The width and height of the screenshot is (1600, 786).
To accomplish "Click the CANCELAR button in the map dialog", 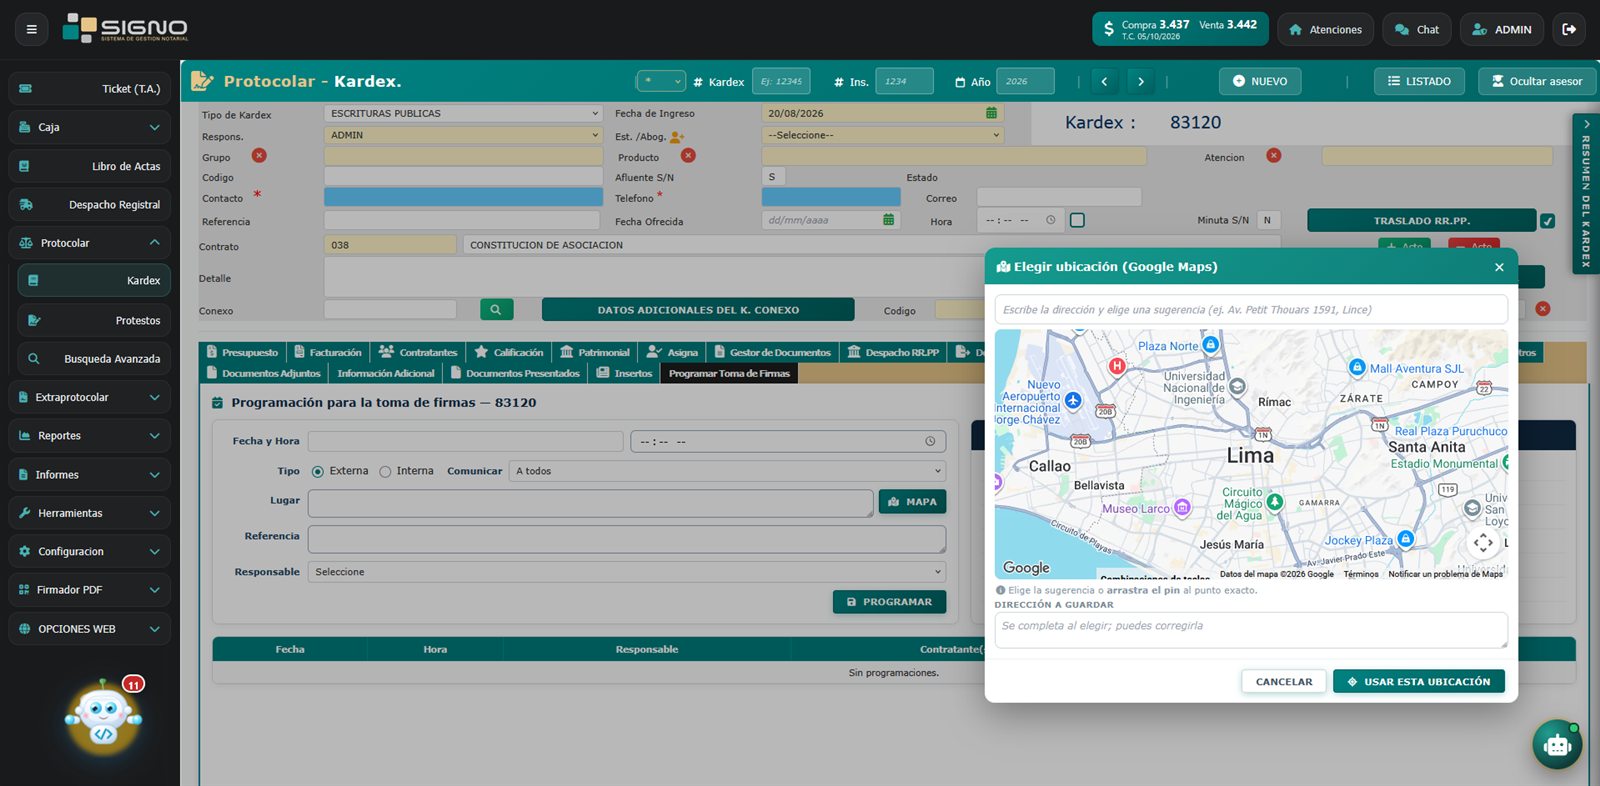I will (1284, 681).
